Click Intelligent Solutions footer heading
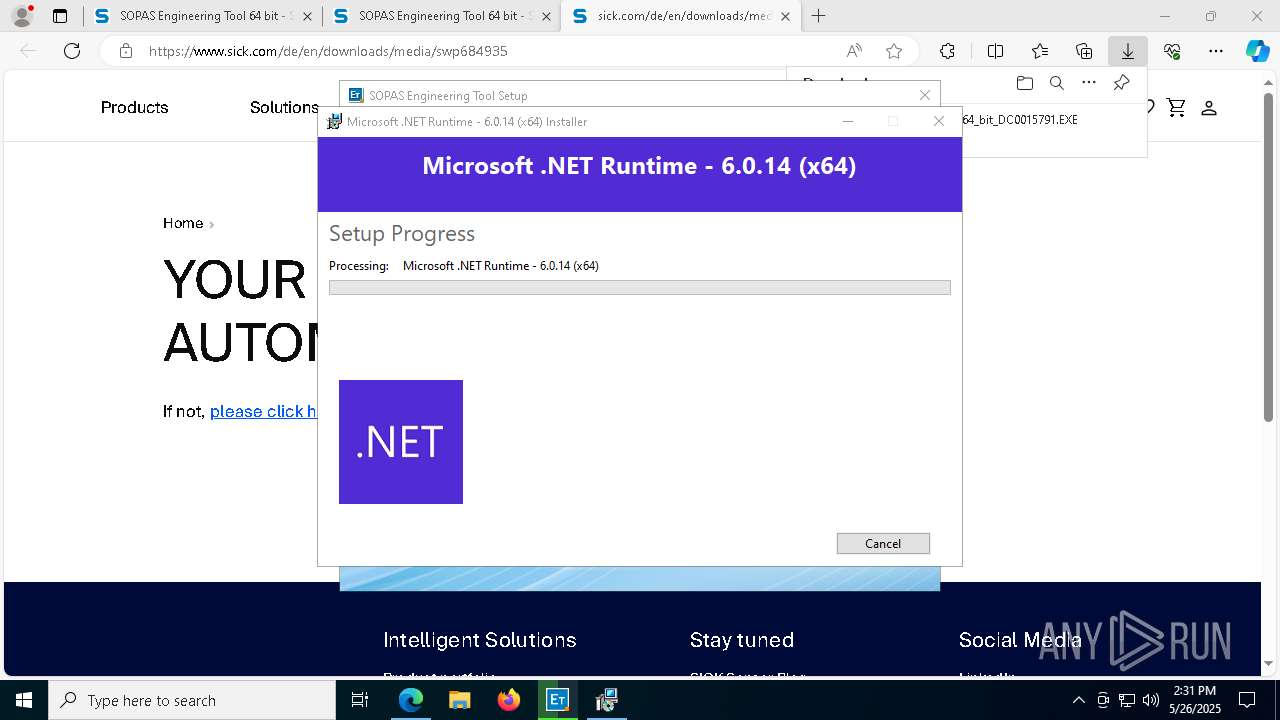 (x=480, y=640)
